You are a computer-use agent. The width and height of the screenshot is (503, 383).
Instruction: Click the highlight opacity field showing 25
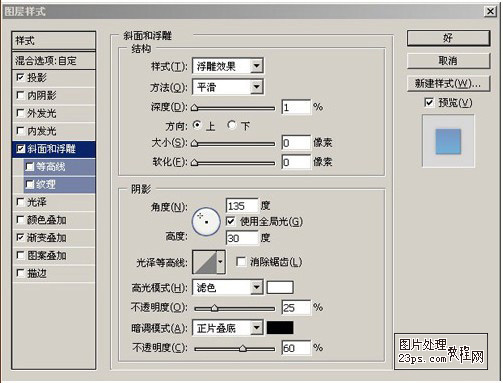click(296, 307)
